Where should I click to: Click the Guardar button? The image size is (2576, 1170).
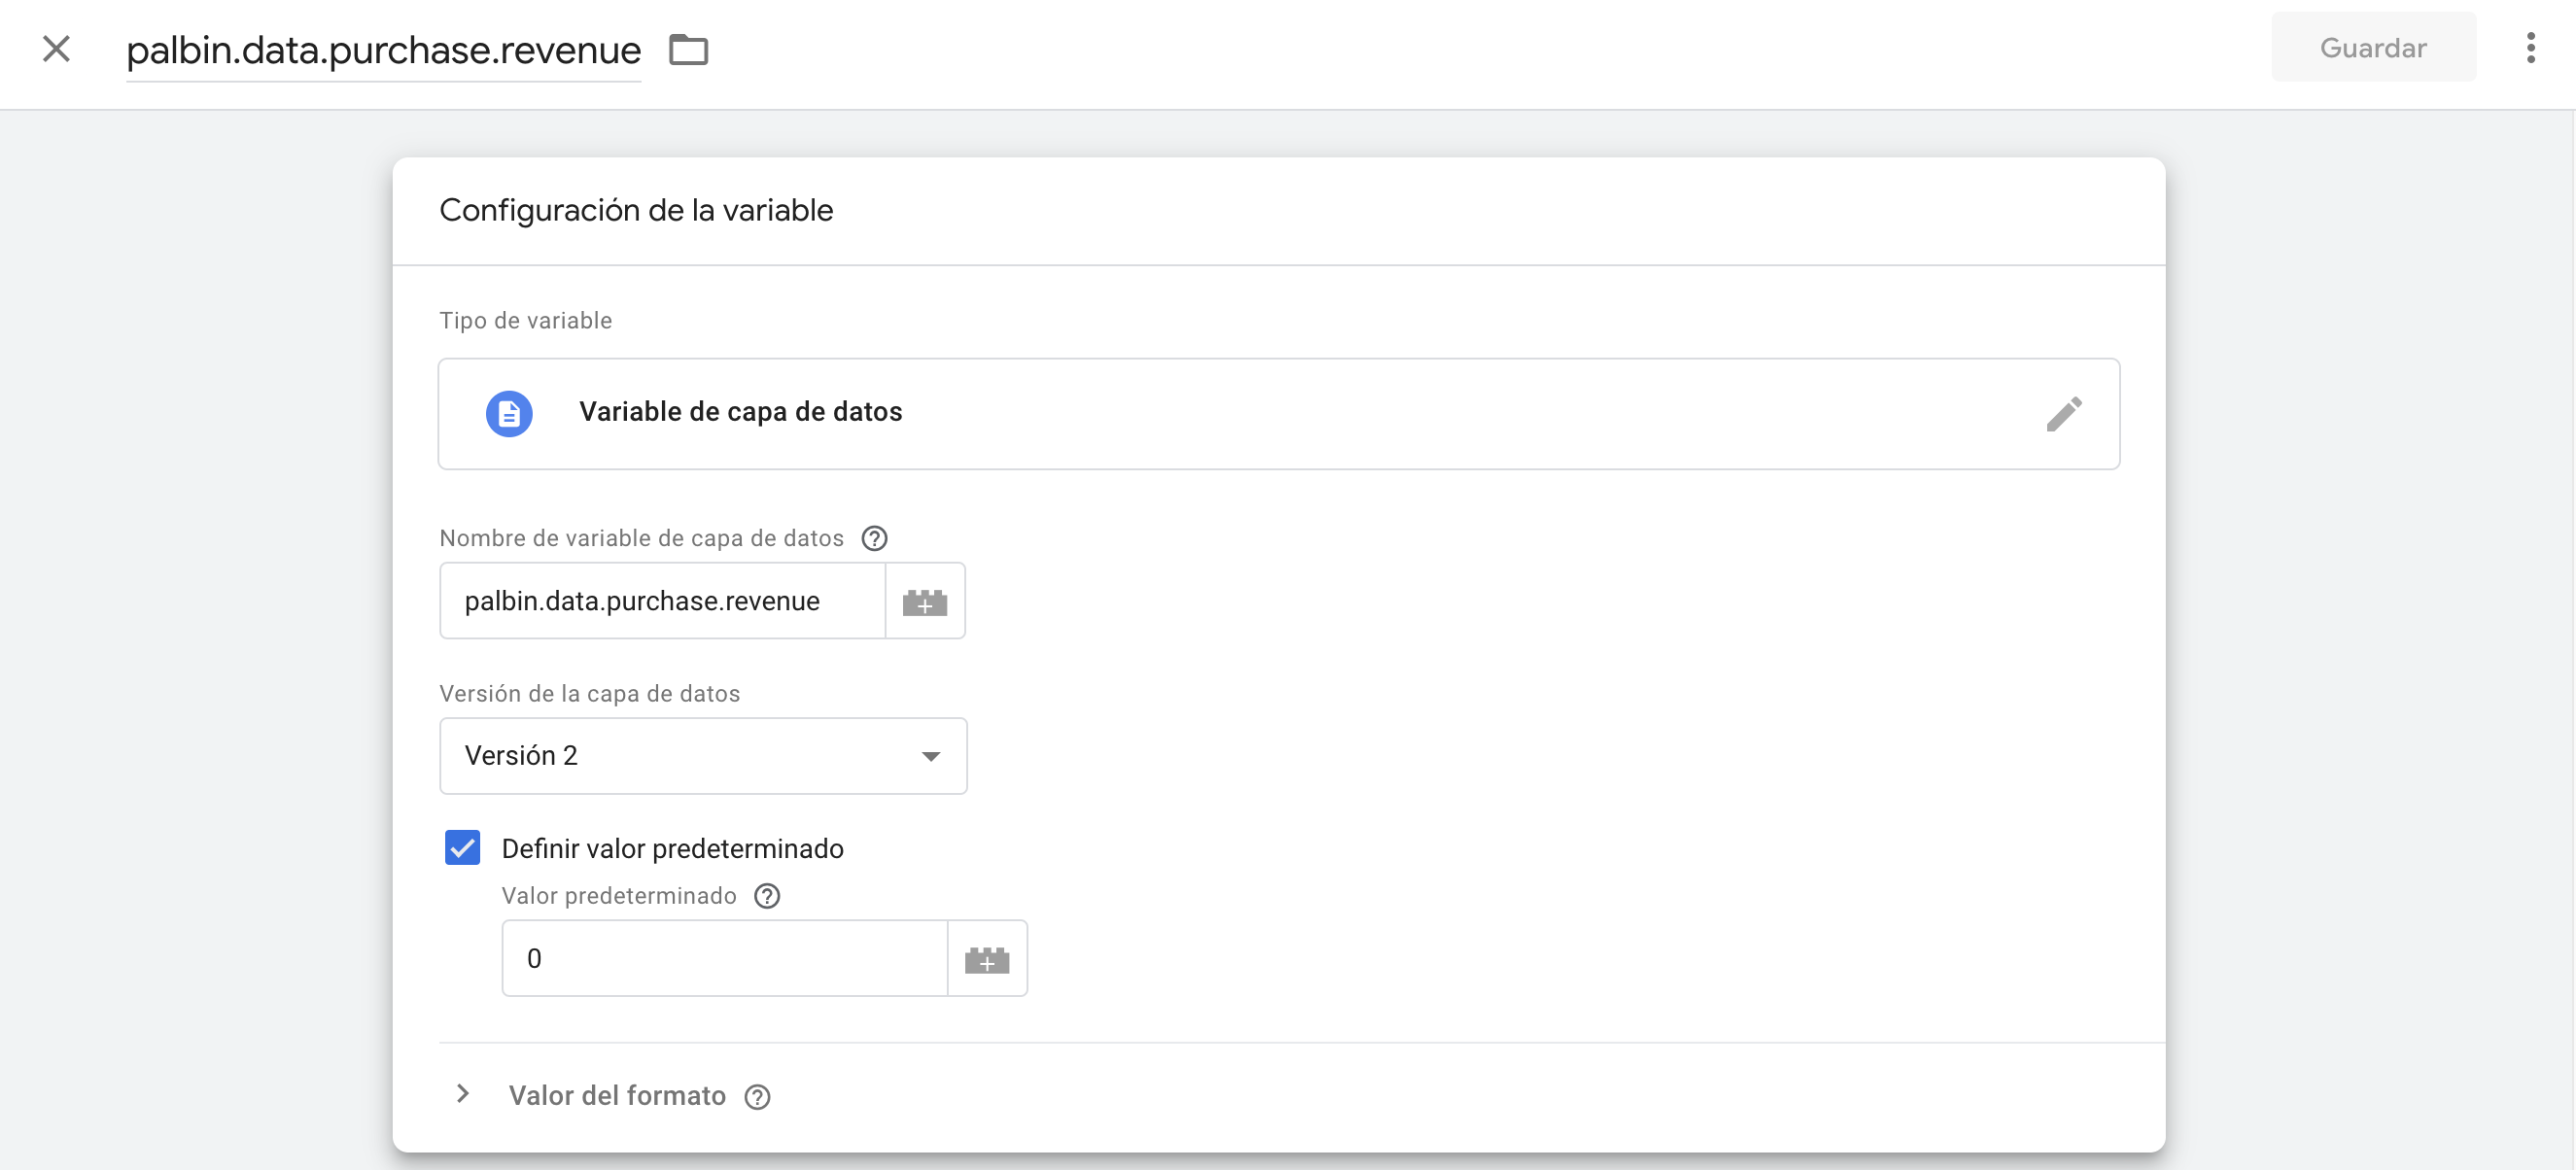point(2373,48)
